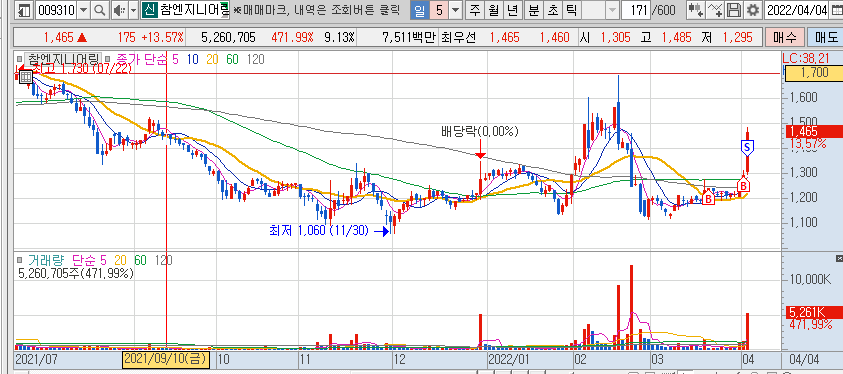Expand the speaker options dropdown arrow
The height and width of the screenshot is (374, 843).
133,10
